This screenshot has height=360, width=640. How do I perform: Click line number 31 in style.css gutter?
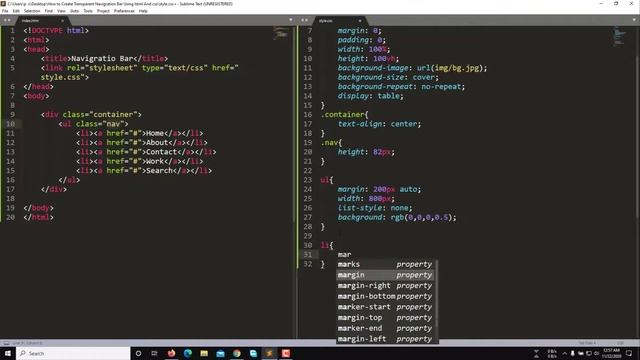coord(308,255)
